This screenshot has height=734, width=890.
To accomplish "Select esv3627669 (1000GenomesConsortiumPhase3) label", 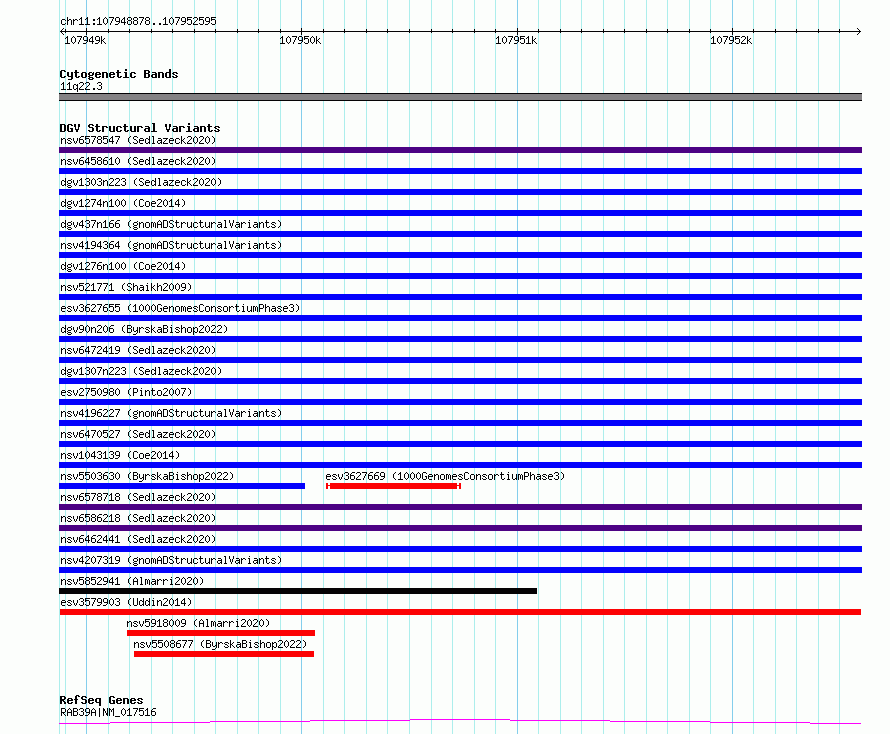I will [445, 476].
